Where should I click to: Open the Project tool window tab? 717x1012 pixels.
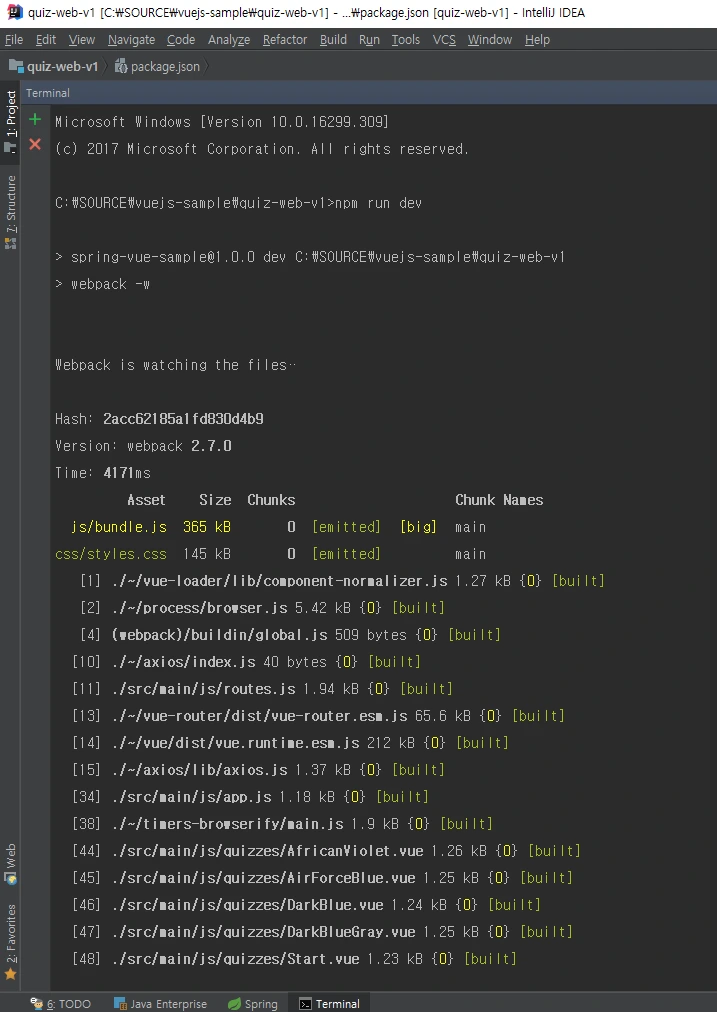10,121
